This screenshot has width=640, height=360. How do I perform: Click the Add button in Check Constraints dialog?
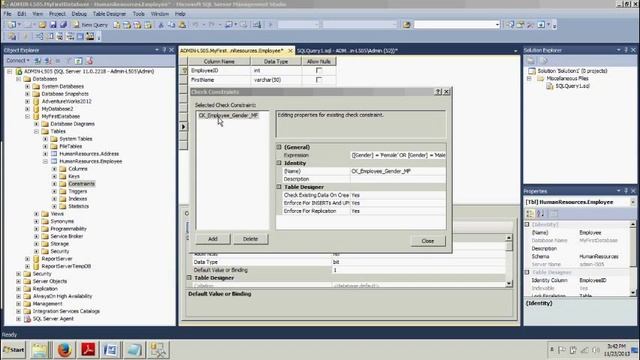pos(213,239)
